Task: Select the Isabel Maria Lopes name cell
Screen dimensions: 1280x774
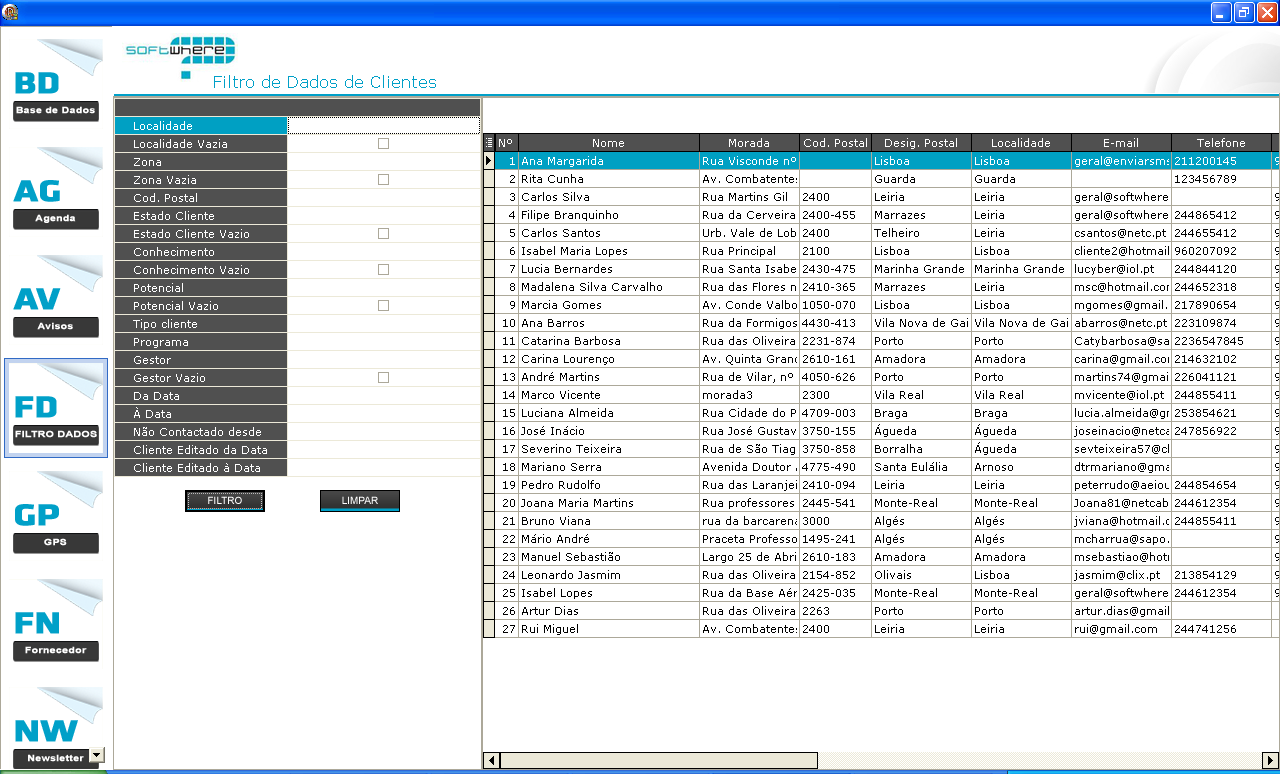Action: click(x=609, y=251)
